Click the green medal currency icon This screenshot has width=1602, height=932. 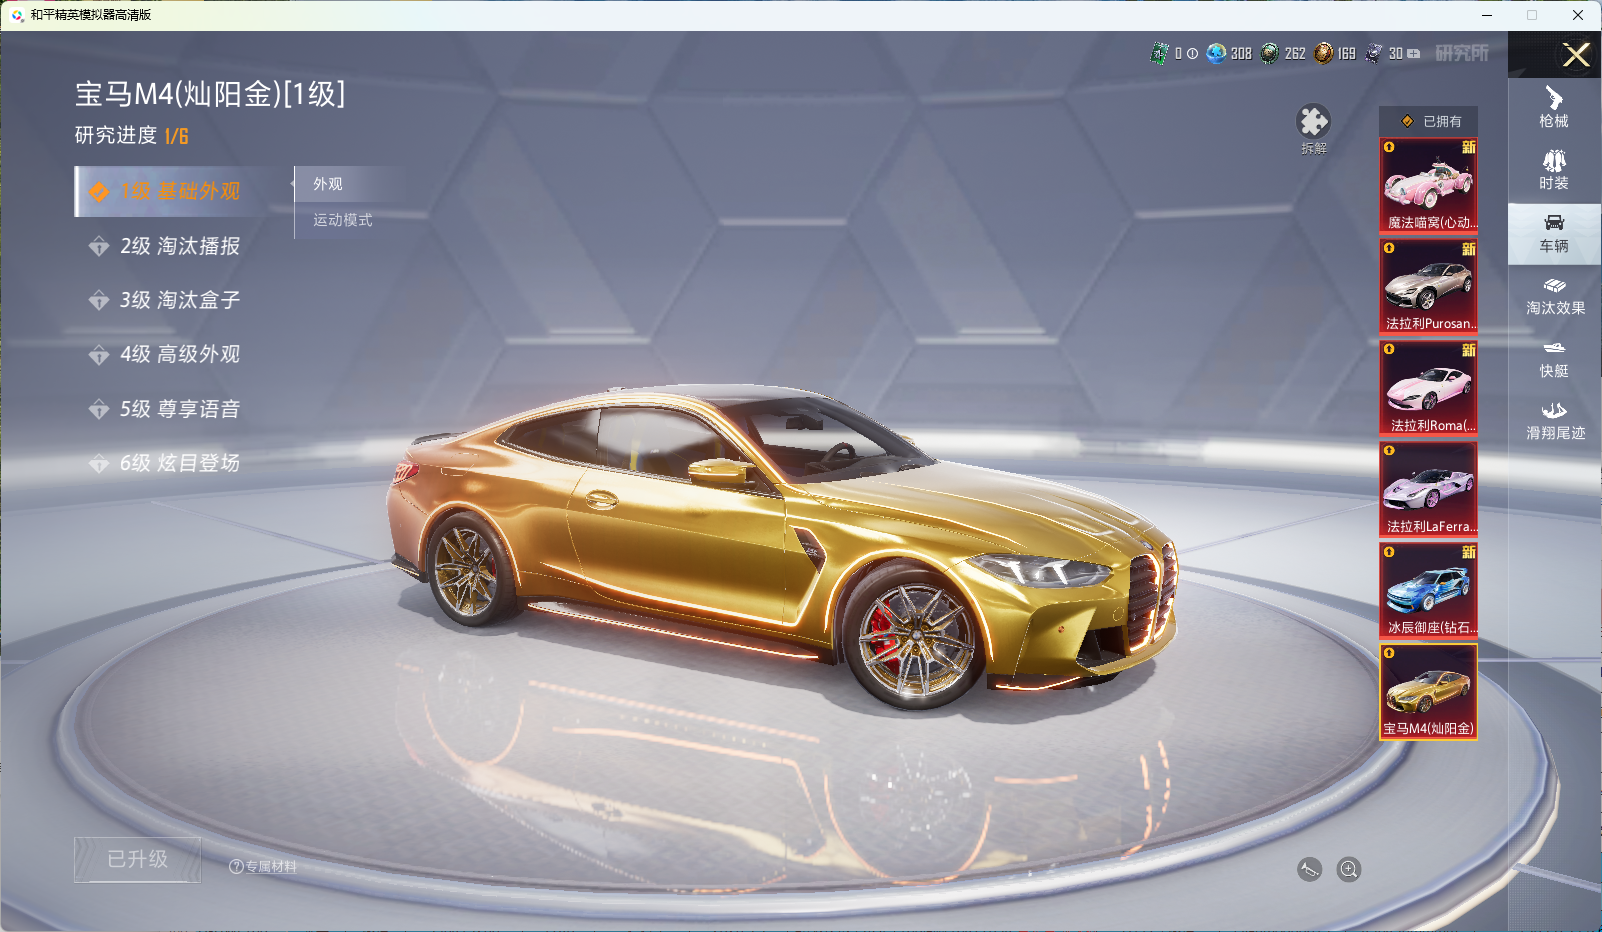(x=1270, y=53)
